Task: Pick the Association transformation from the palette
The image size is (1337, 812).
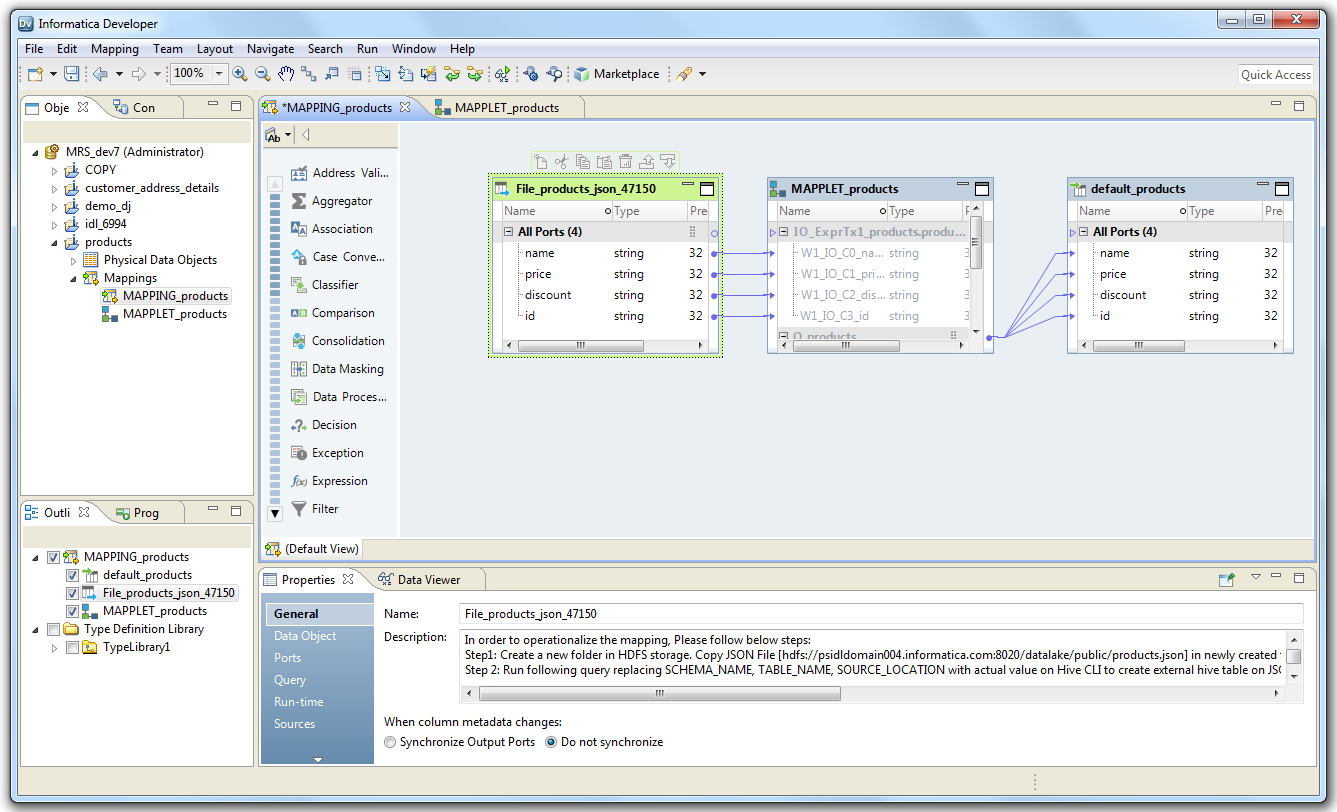Action: click(x=331, y=229)
